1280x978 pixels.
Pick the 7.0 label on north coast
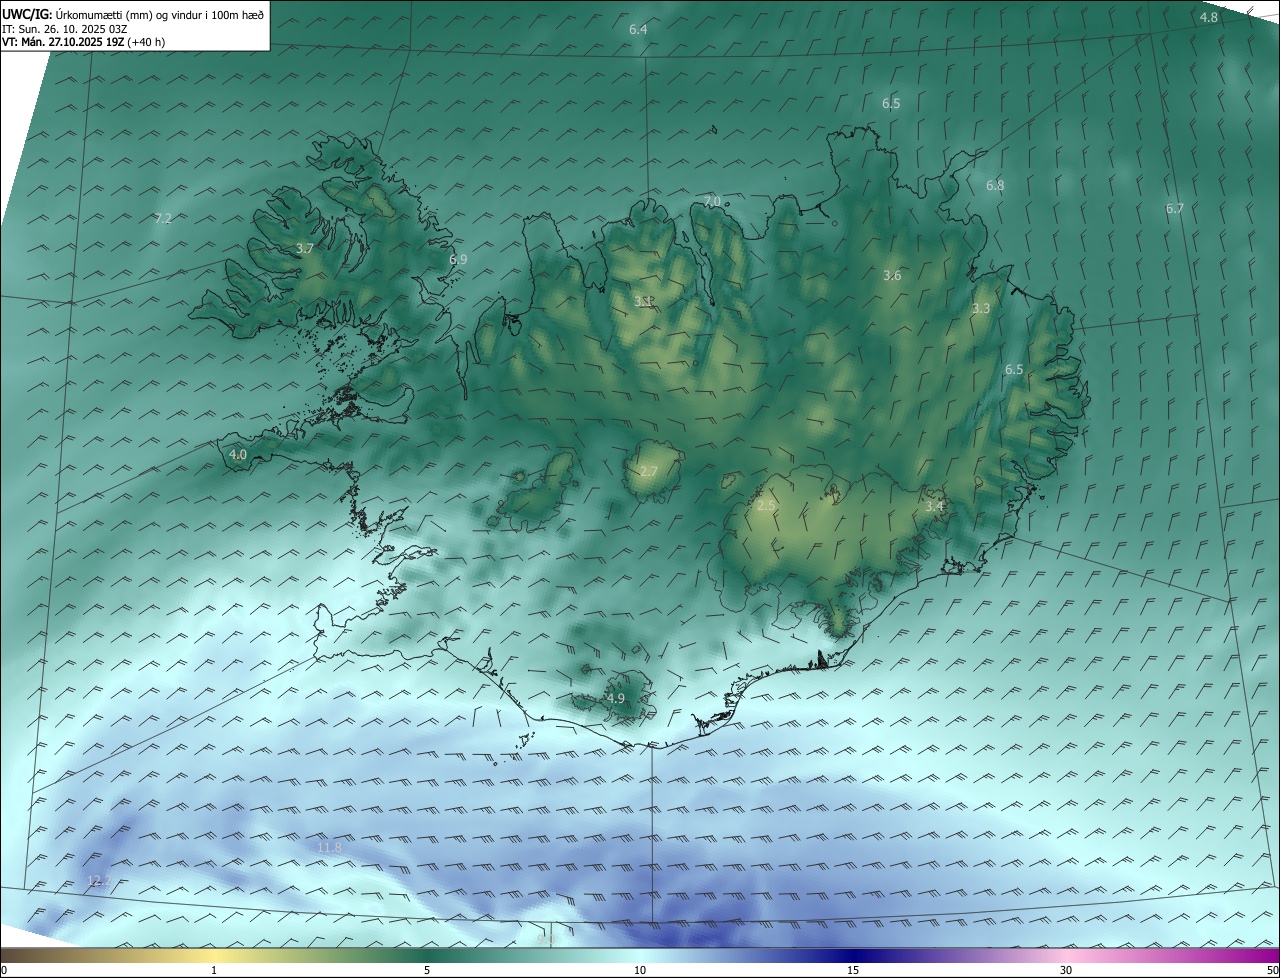(712, 201)
